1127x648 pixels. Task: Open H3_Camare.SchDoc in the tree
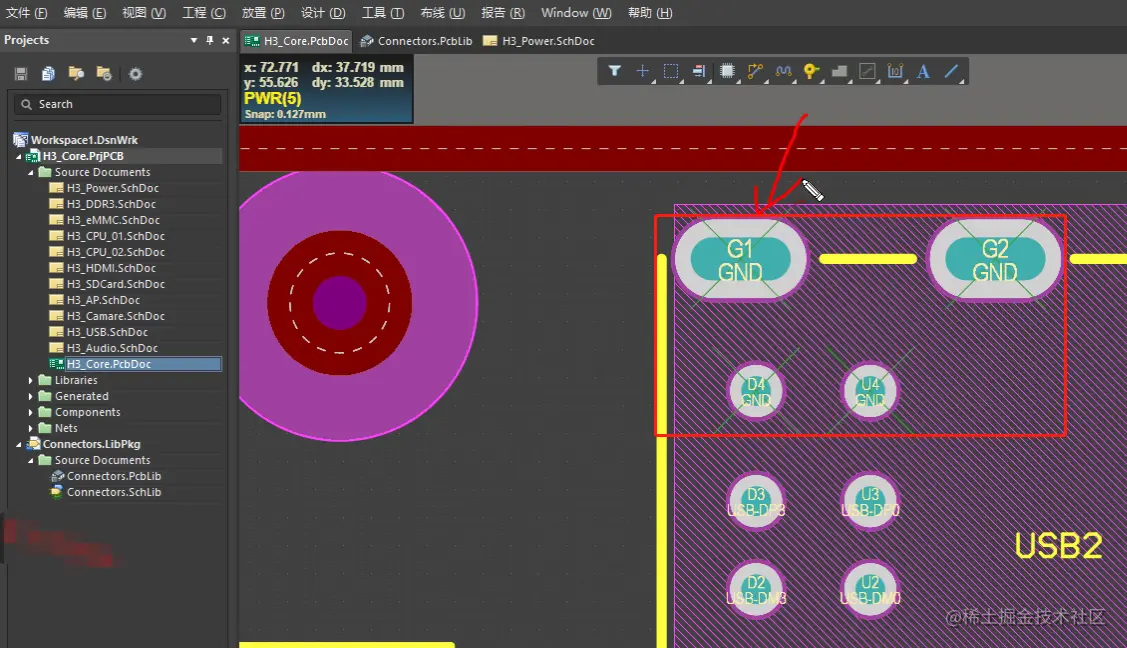point(115,316)
